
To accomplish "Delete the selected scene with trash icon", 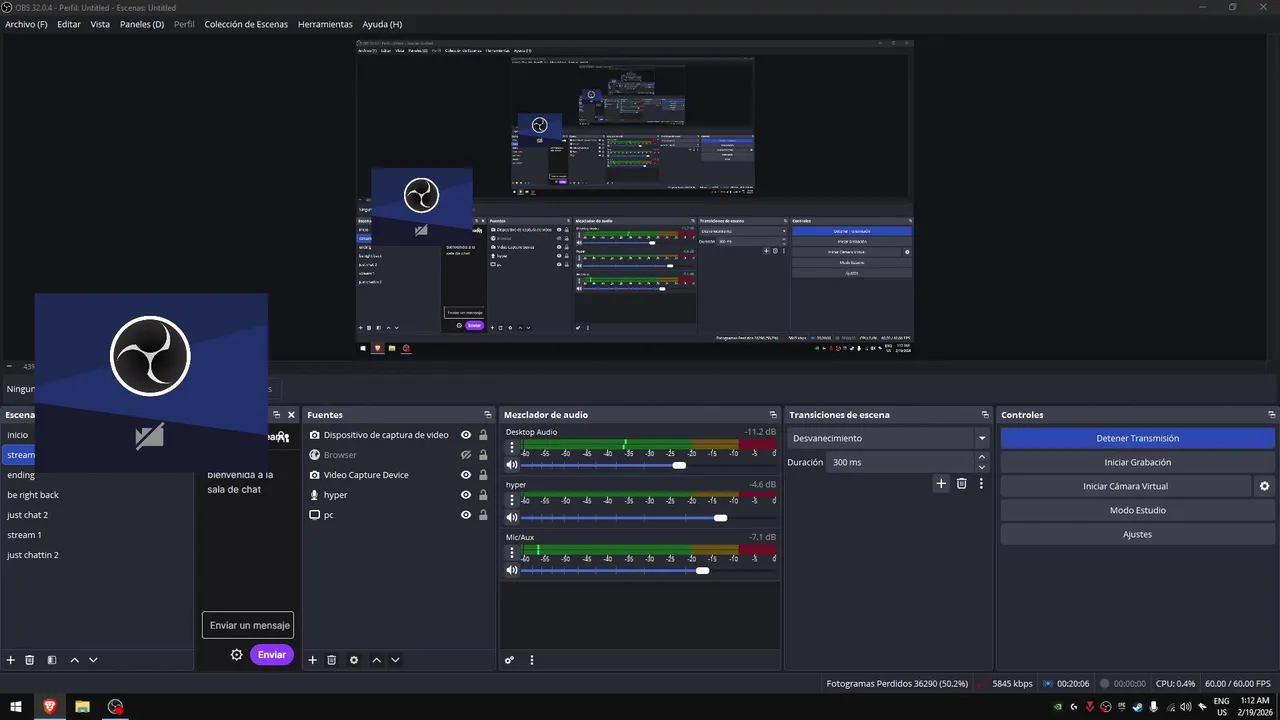I will [x=30, y=660].
